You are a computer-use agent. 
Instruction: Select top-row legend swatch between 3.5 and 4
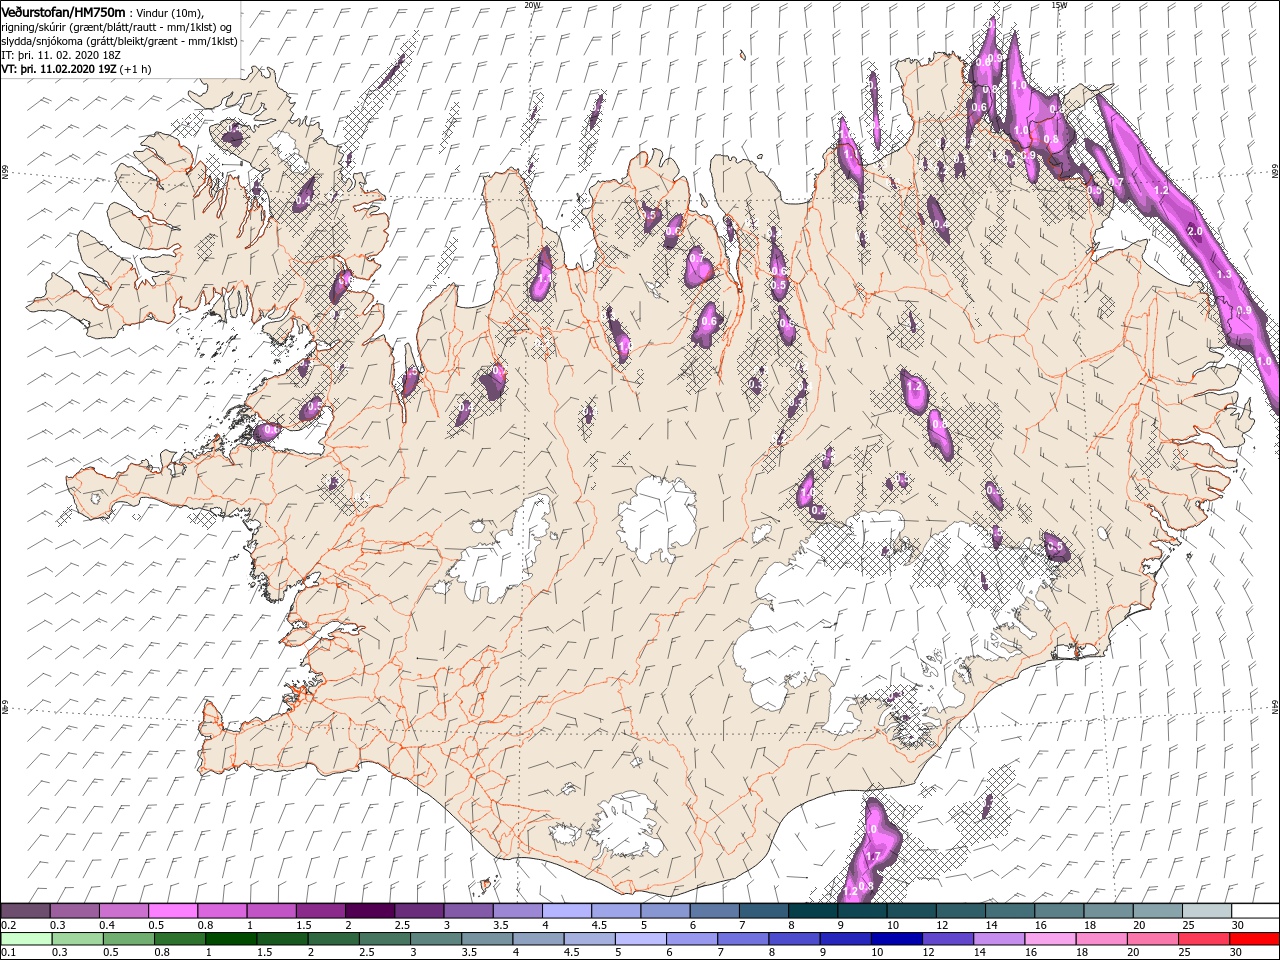(517, 911)
